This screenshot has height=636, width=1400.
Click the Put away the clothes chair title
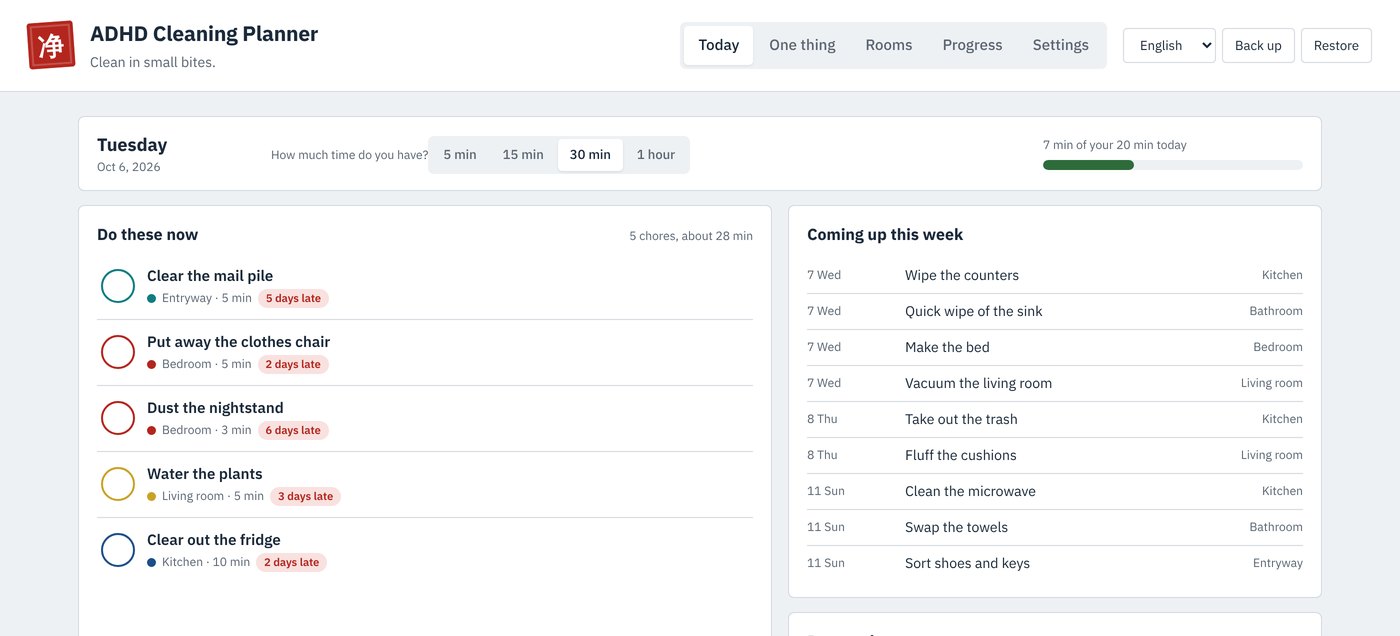click(238, 342)
